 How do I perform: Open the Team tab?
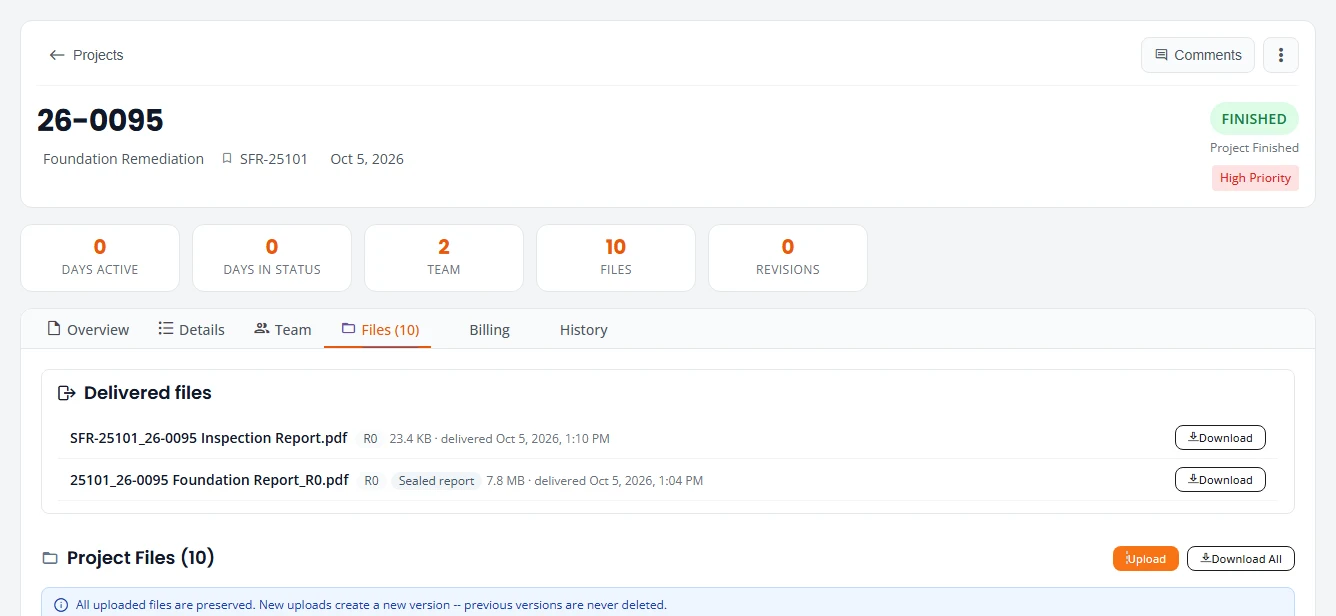283,329
